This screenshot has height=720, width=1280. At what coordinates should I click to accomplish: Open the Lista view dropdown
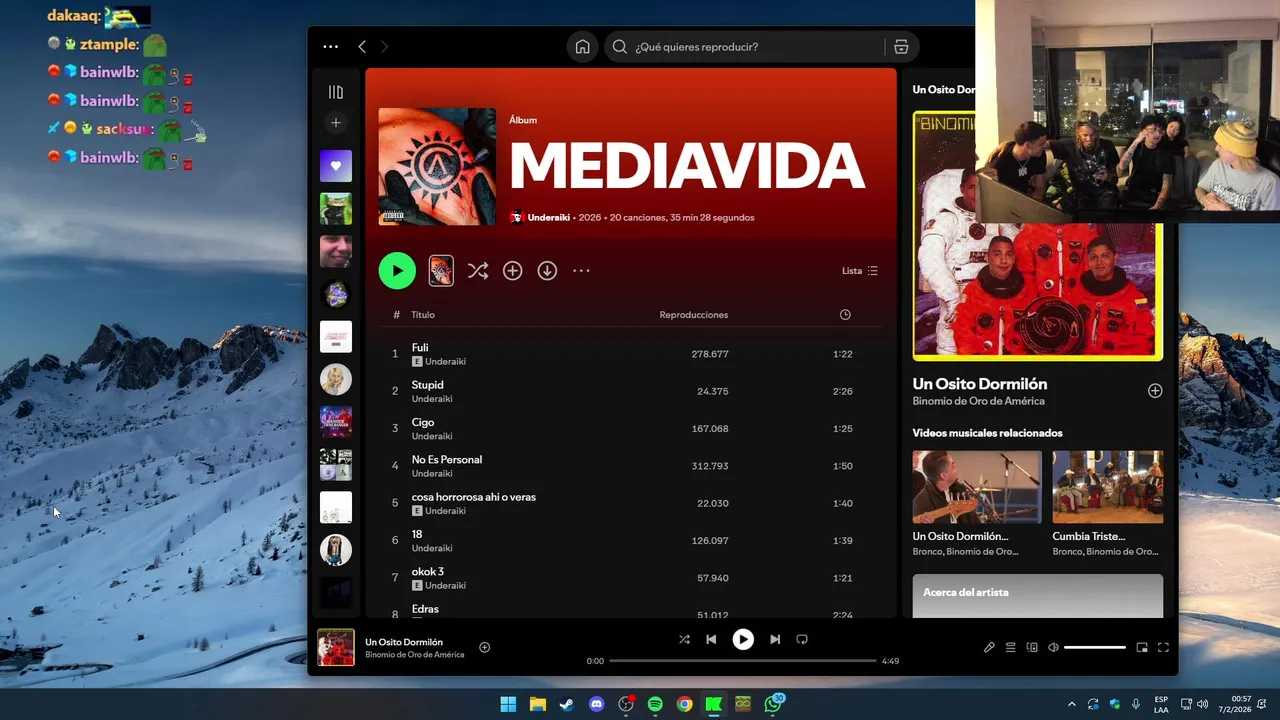pos(860,271)
